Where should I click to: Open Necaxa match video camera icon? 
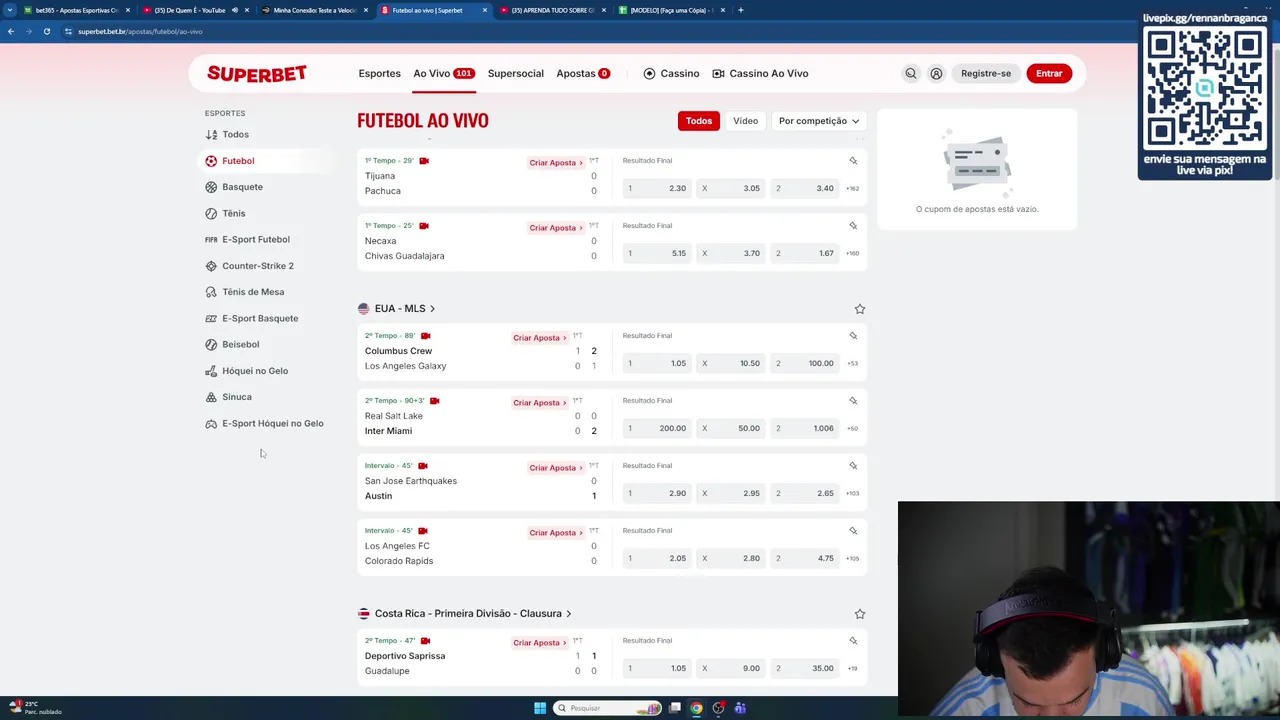pyautogui.click(x=423, y=226)
